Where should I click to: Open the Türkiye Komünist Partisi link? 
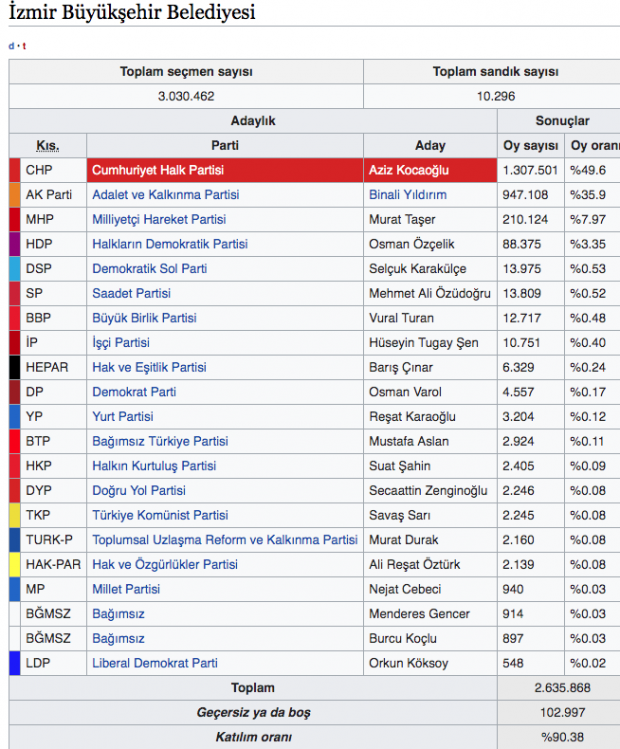(160, 515)
